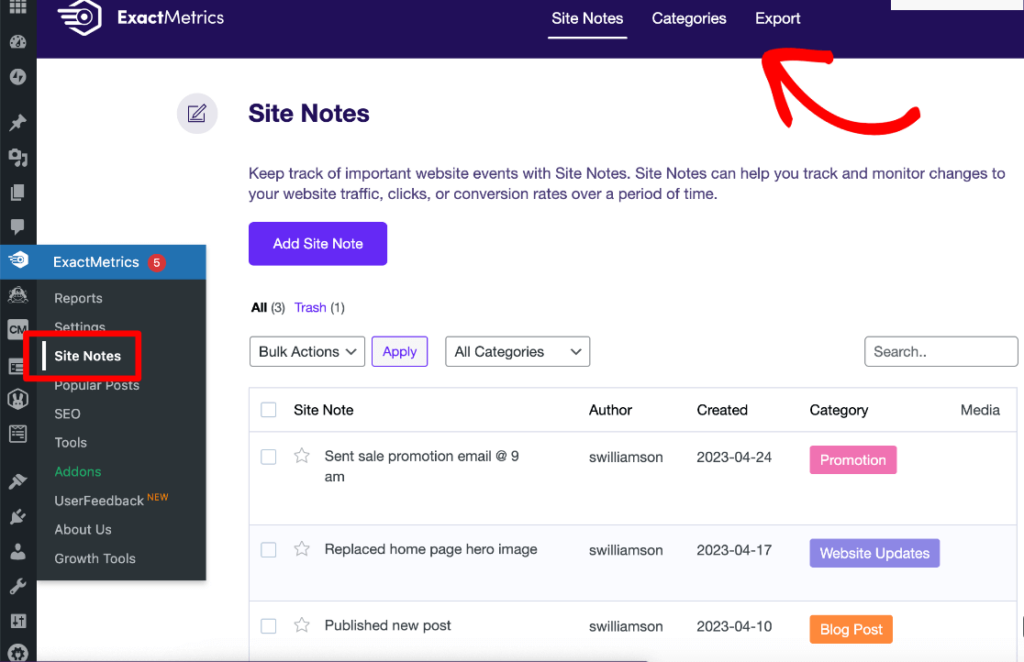Select the Posts pin icon in the sidebar
1024x662 pixels.
tap(17, 122)
